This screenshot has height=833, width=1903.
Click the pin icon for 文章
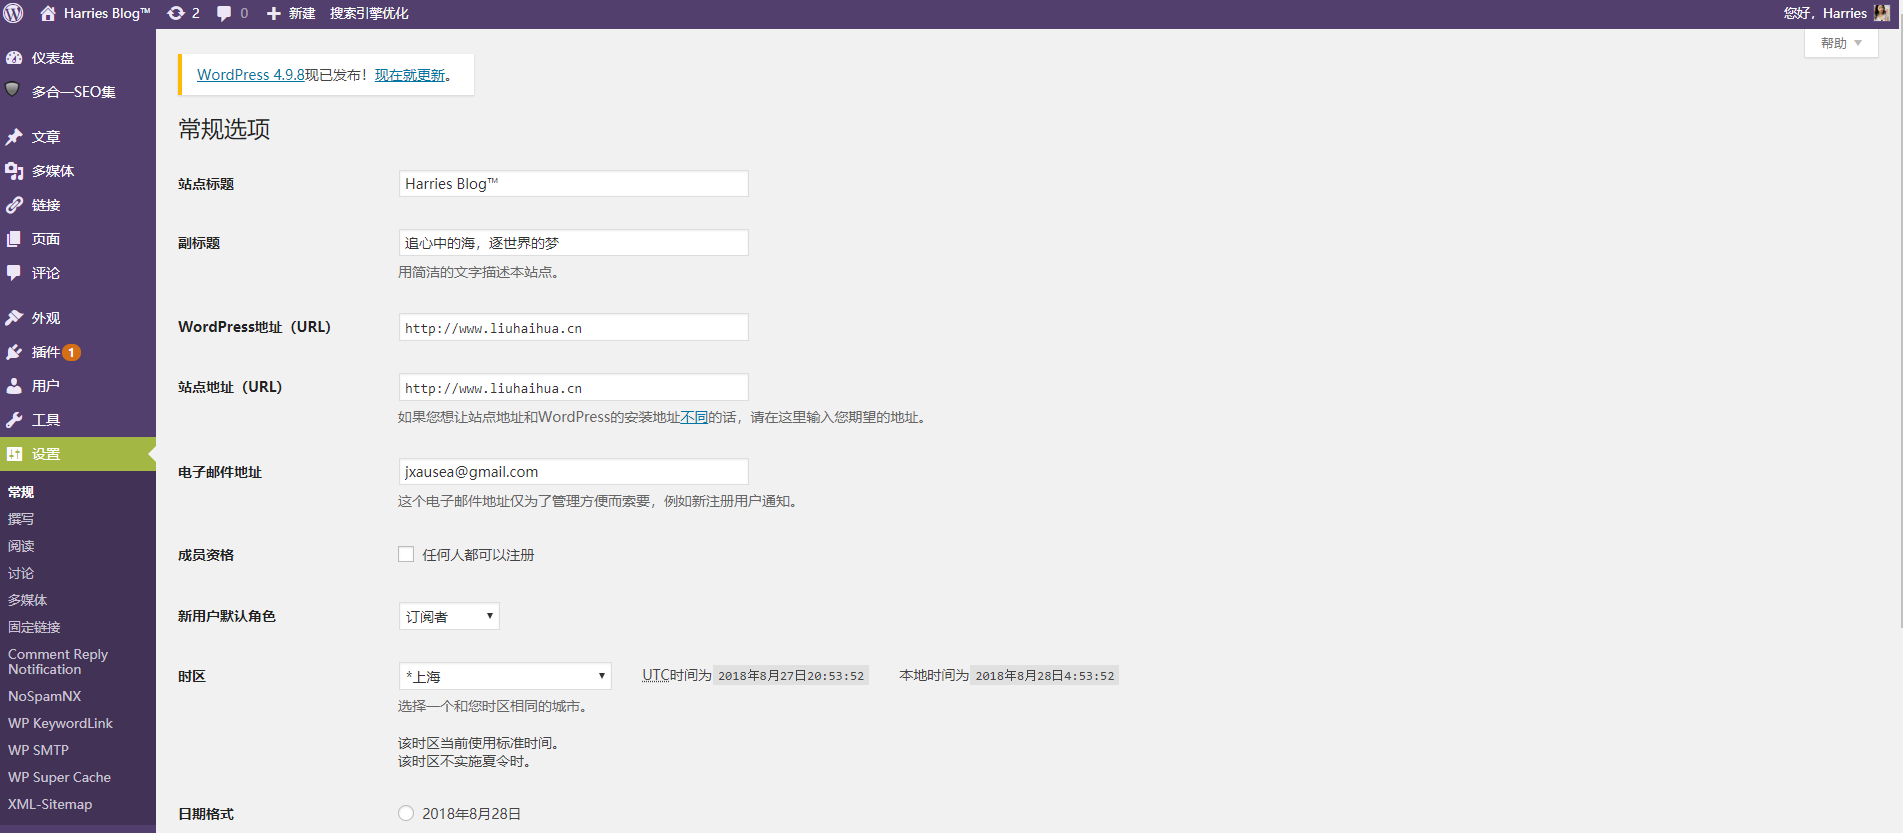[14, 137]
